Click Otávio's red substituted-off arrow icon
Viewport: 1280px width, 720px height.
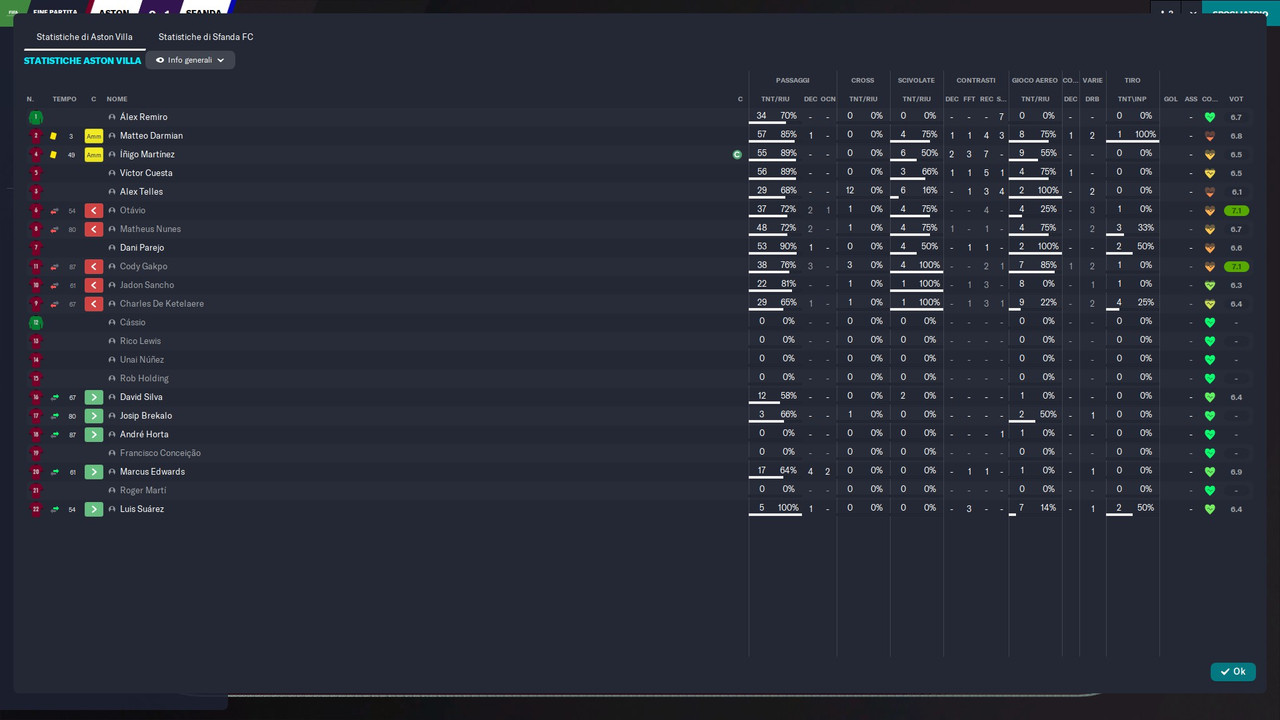pyautogui.click(x=94, y=211)
